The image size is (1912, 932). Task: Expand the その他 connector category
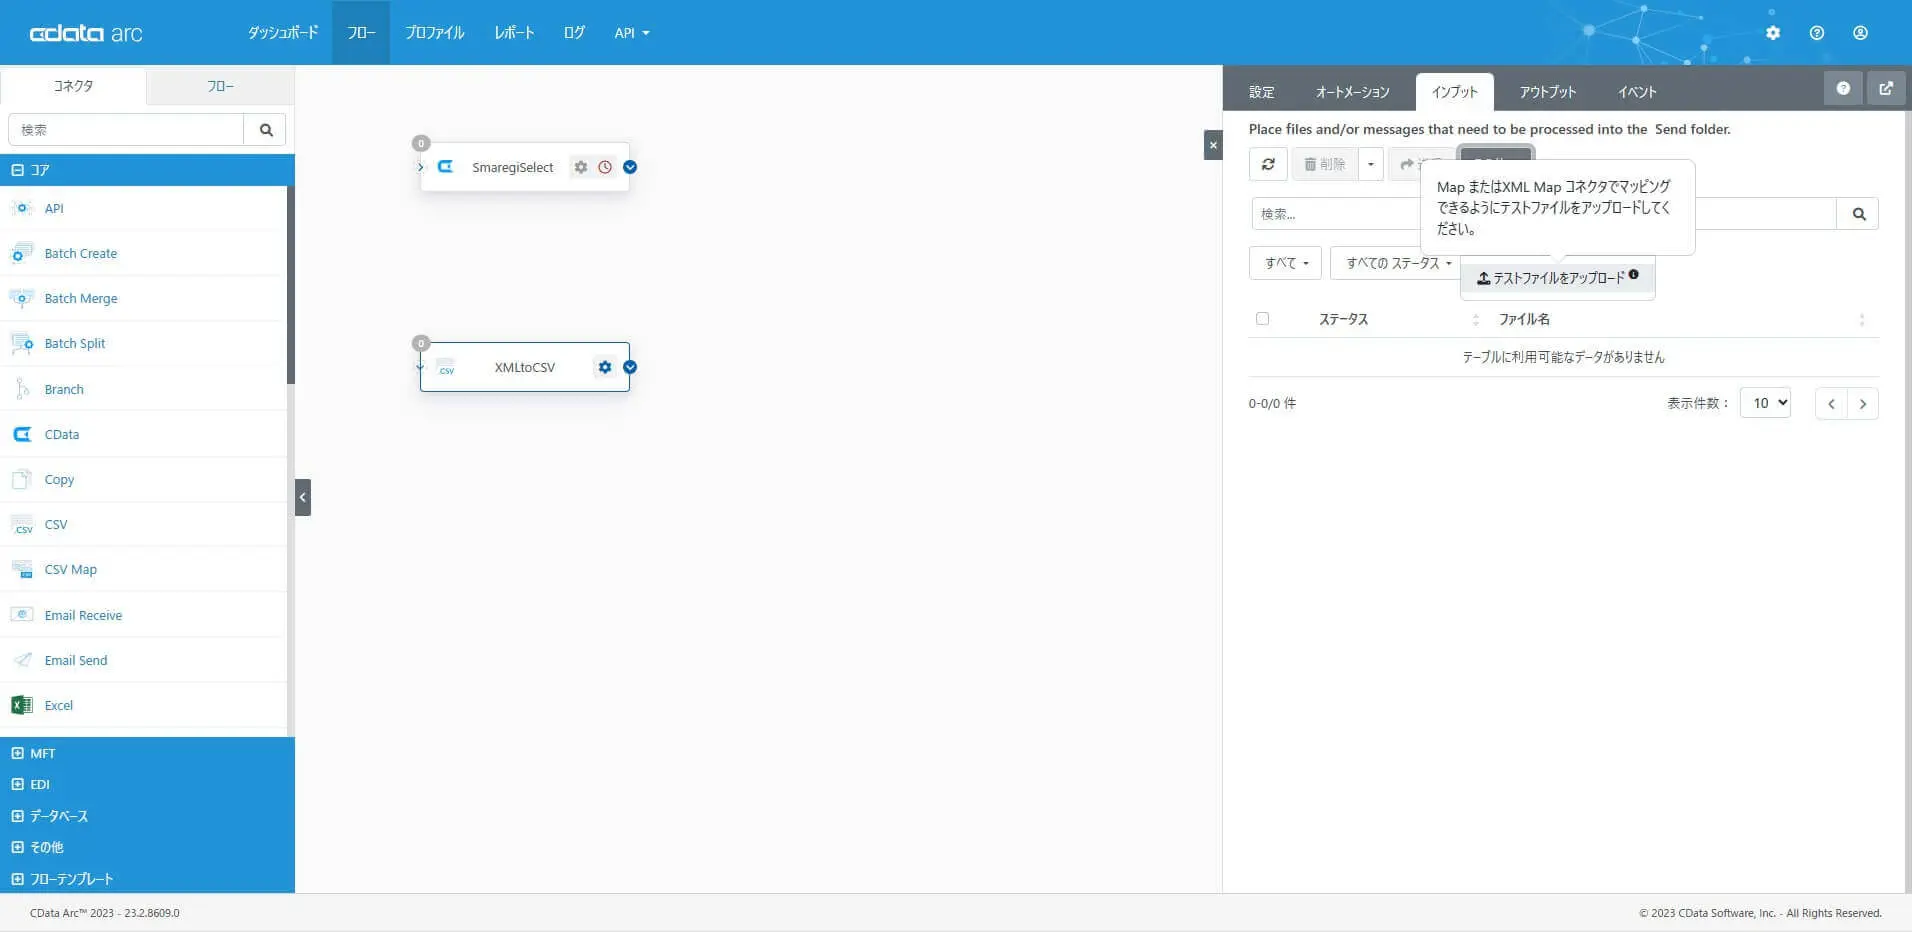pyautogui.click(x=147, y=847)
